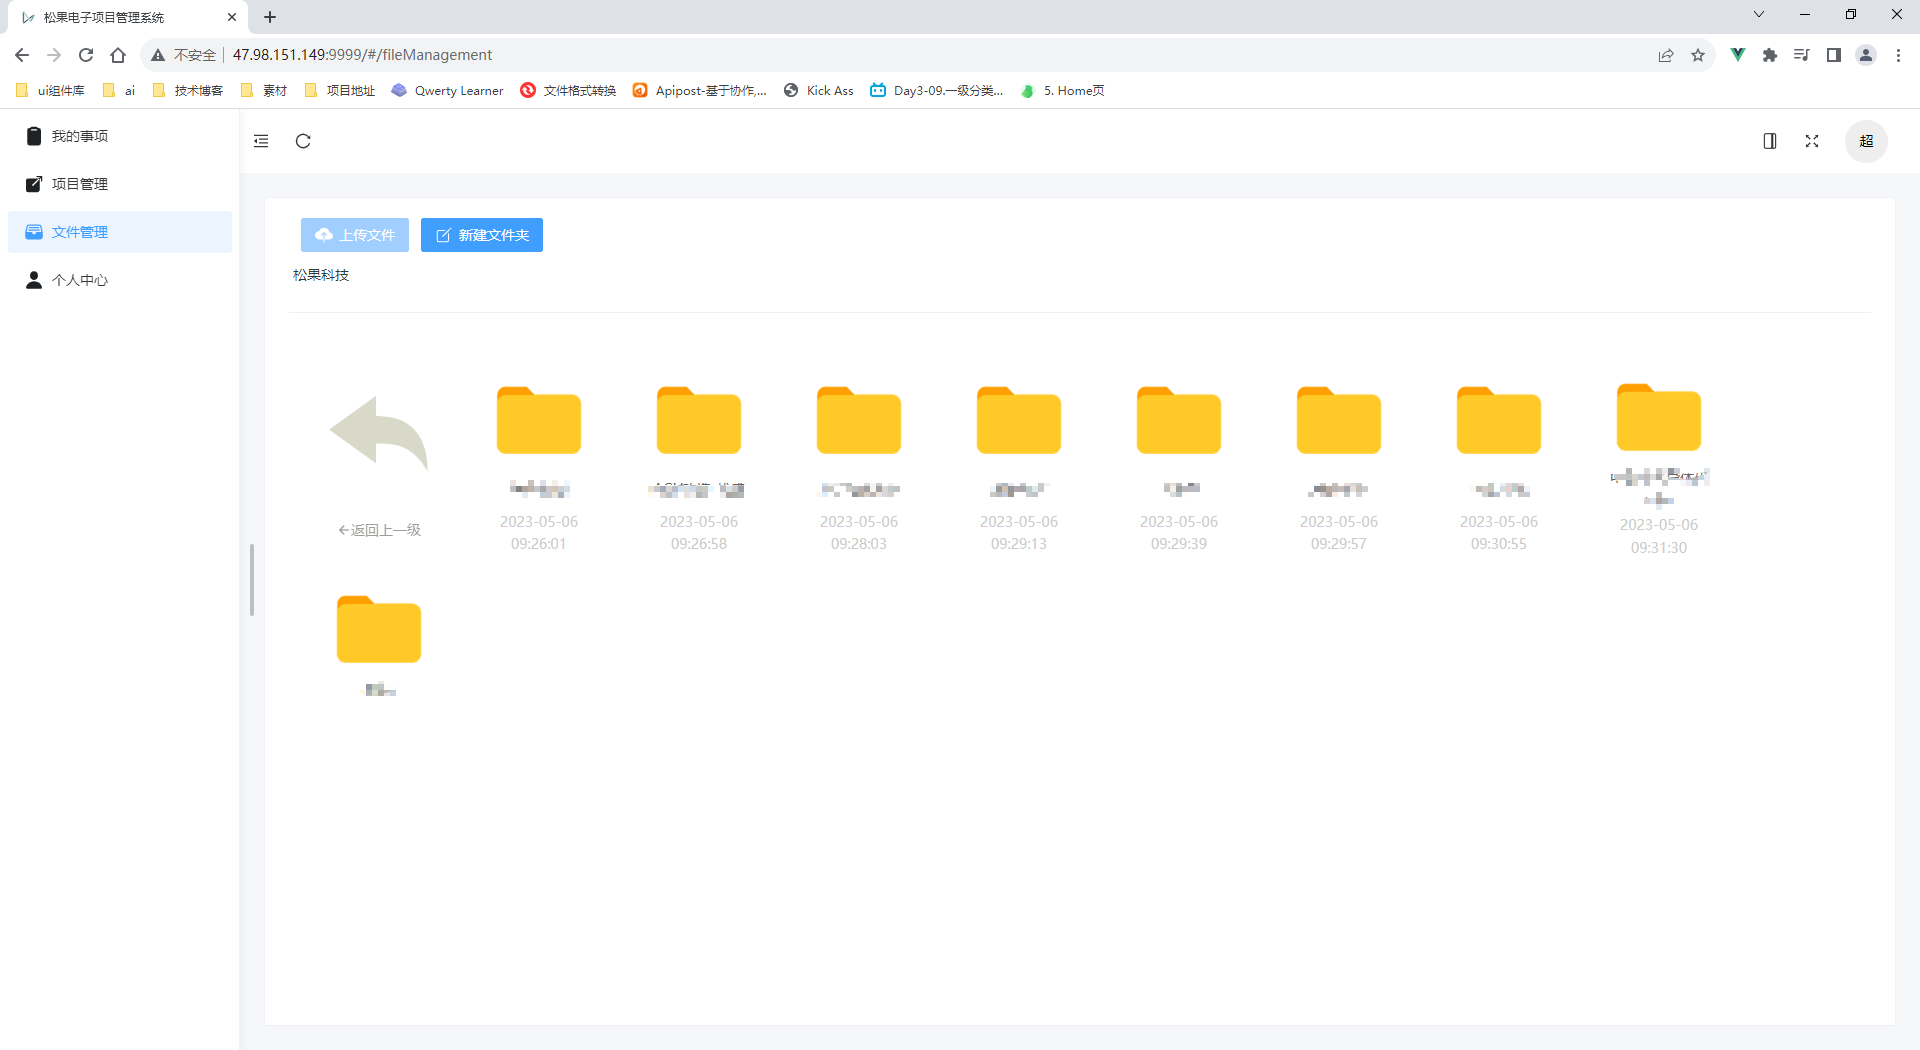This screenshot has height=1050, width=1920.
Task: Open ai bookmark folder
Action: point(119,90)
